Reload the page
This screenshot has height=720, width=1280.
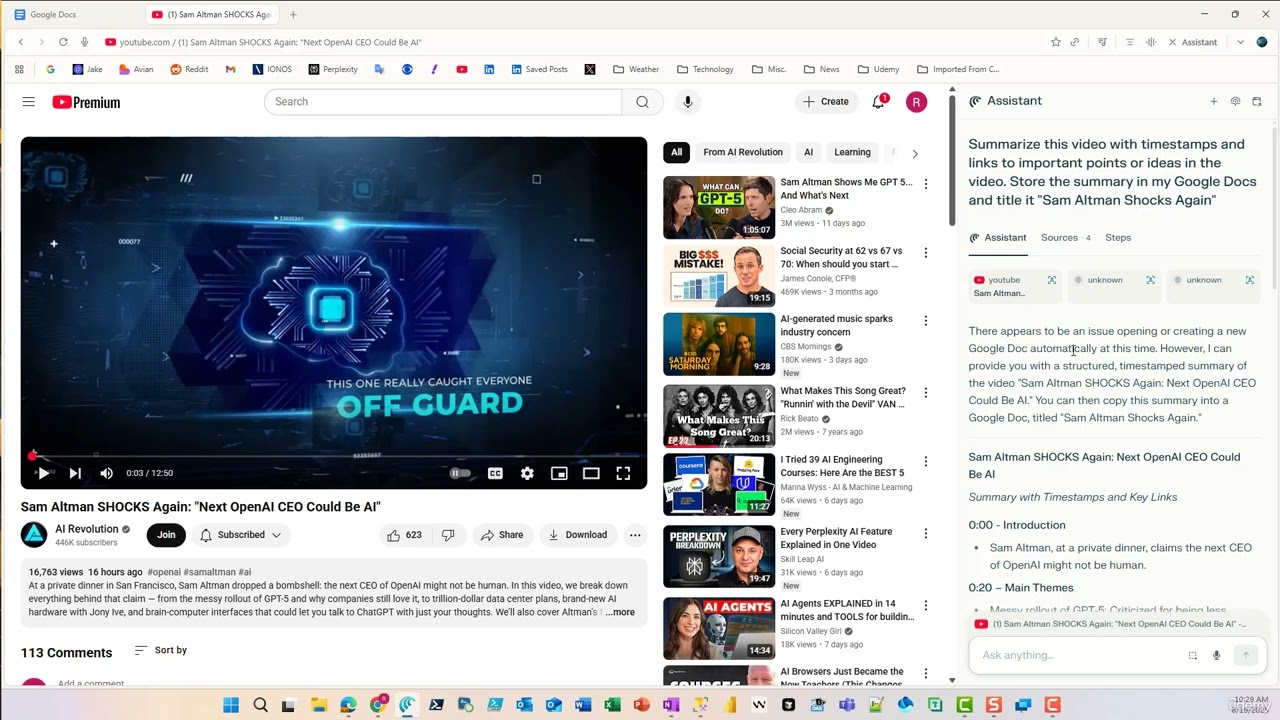(x=63, y=42)
